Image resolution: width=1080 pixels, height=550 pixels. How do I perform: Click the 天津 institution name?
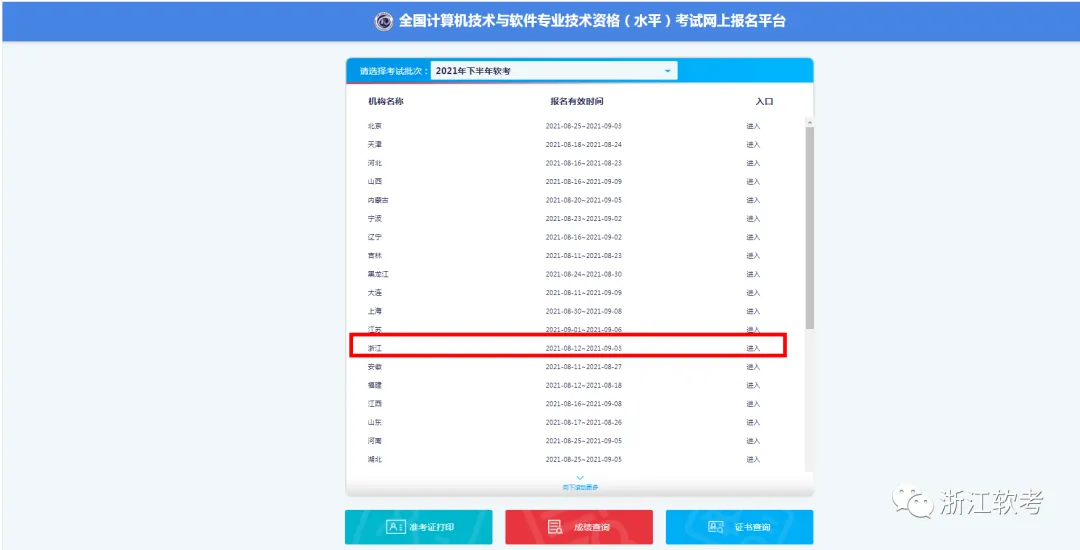375,145
